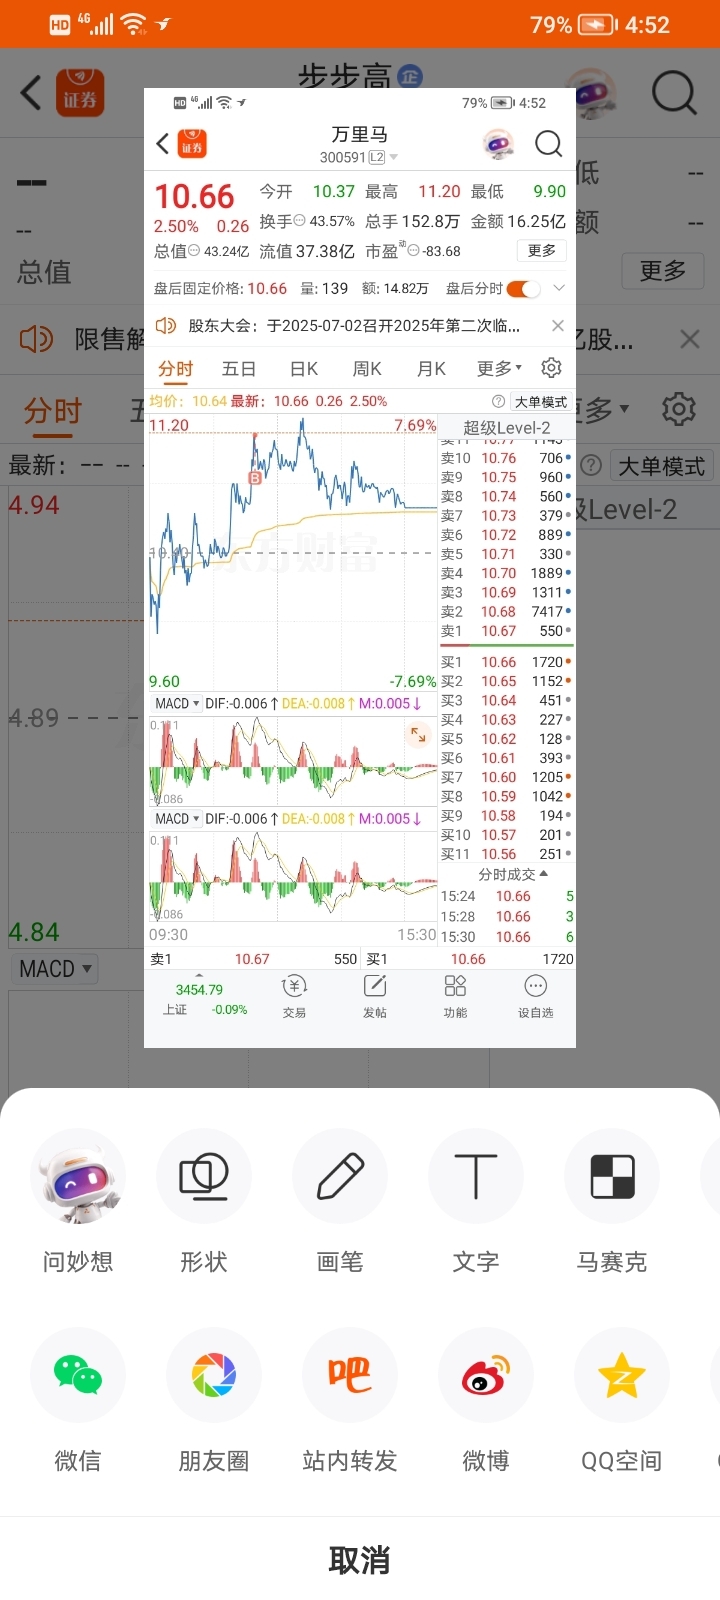Tap the Wi-Fi icon in the top status bar
Image resolution: width=720 pixels, height=1600 pixels.
[133, 23]
